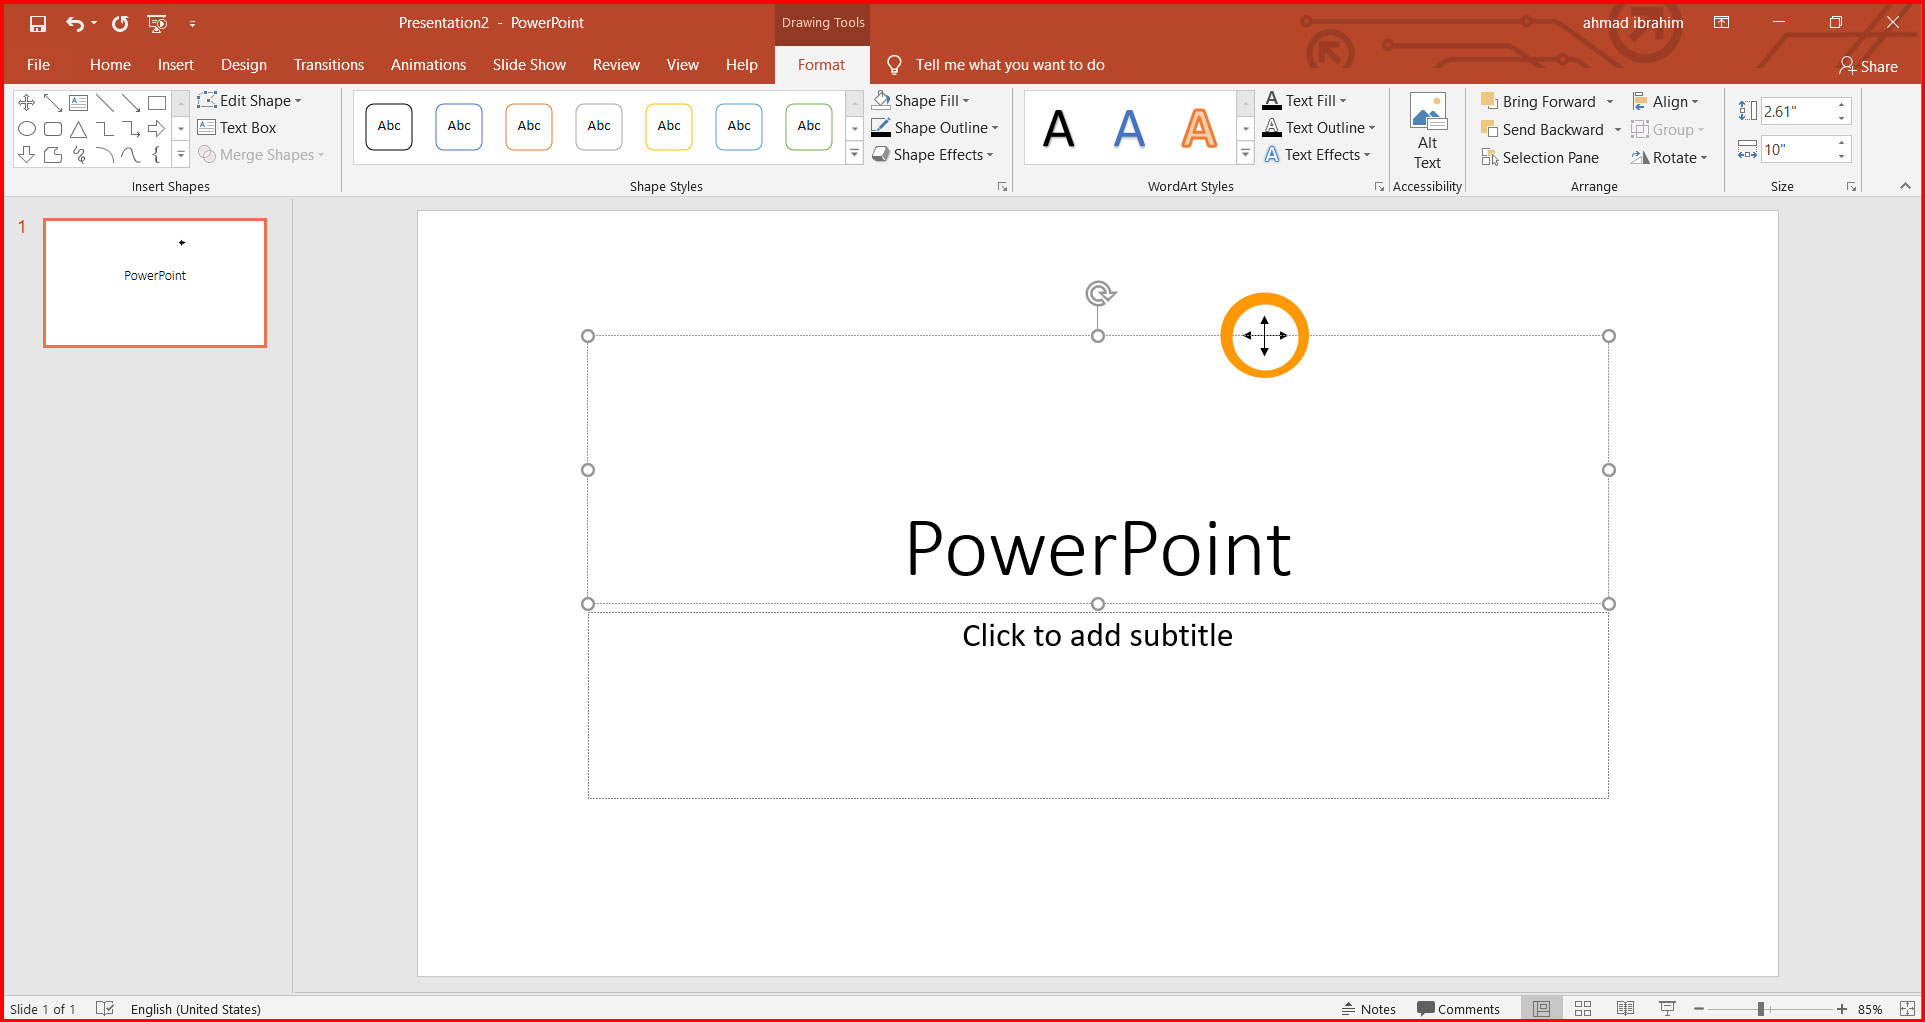This screenshot has height=1022, width=1925.
Task: Open the Size dialog launcher
Action: (1851, 187)
